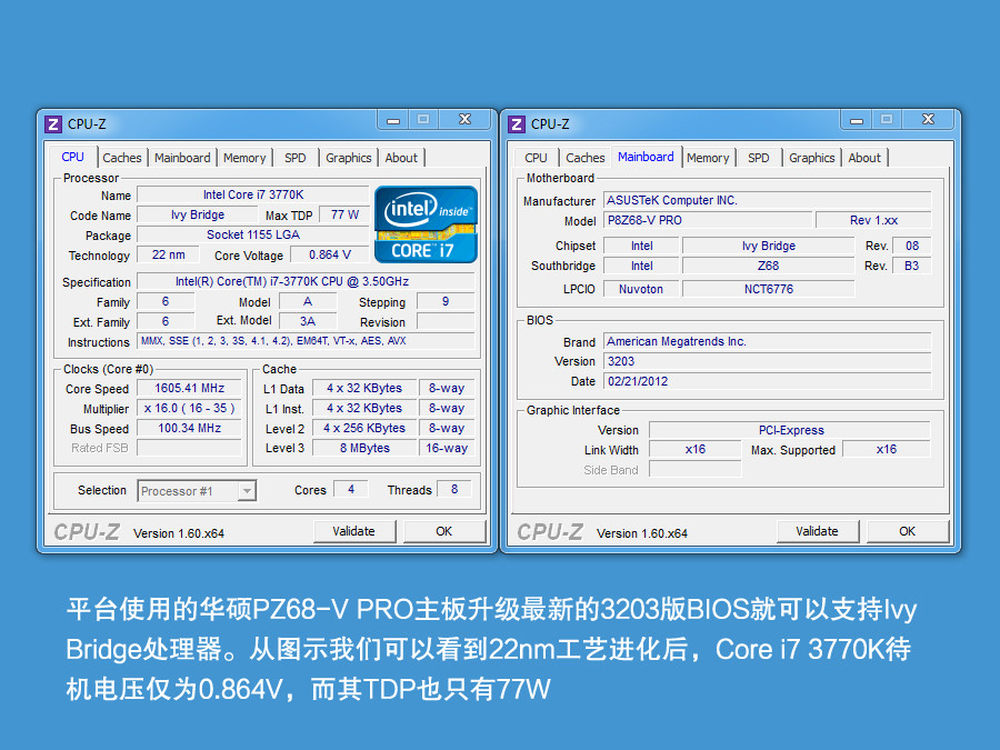Minimize the right CPU-Z window
Image resolution: width=1000 pixels, height=750 pixels.
pos(856,120)
